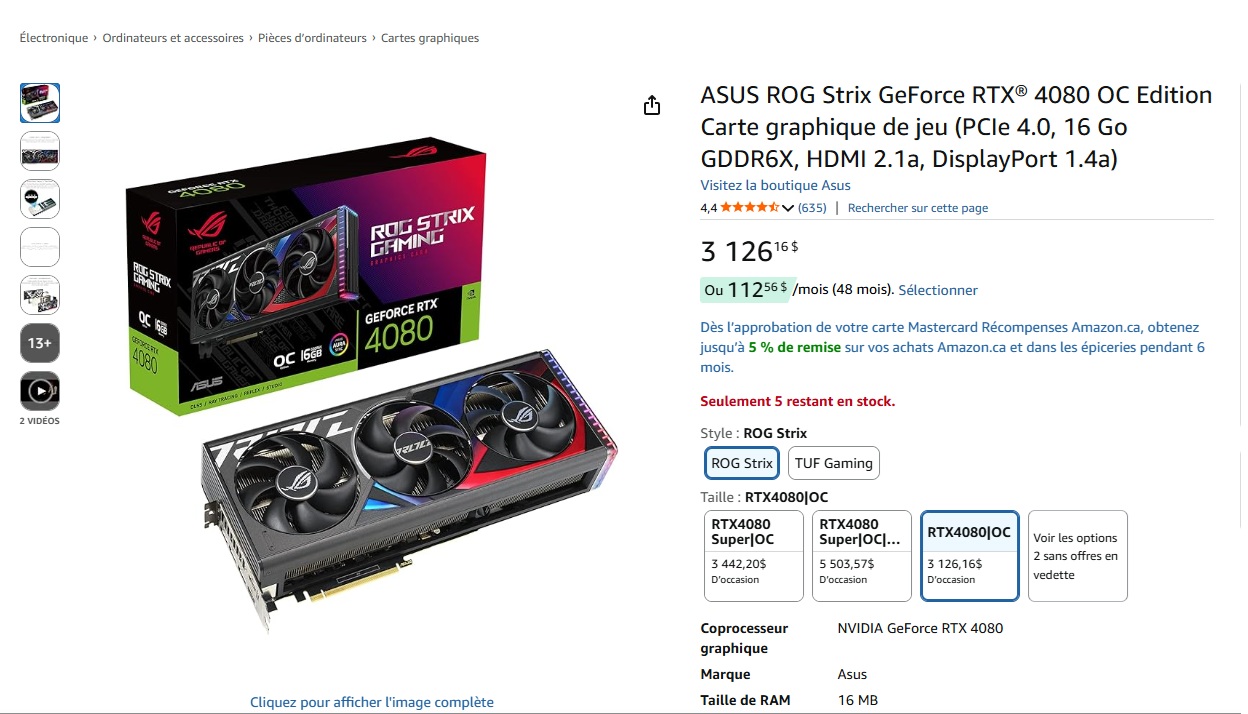Click to display the full image

point(372,702)
